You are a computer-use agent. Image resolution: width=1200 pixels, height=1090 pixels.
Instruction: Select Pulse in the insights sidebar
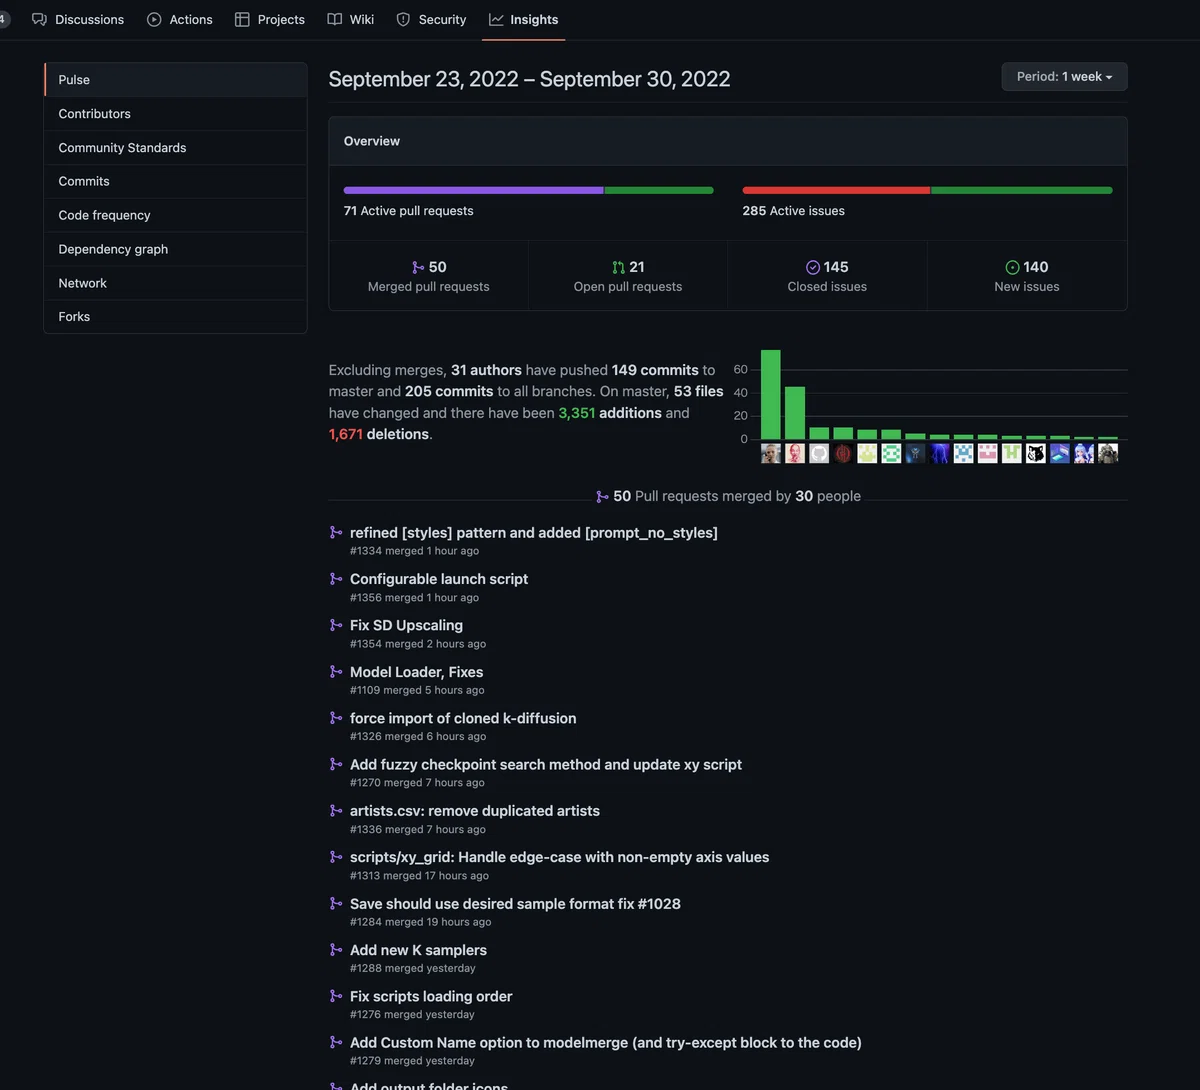(175, 80)
